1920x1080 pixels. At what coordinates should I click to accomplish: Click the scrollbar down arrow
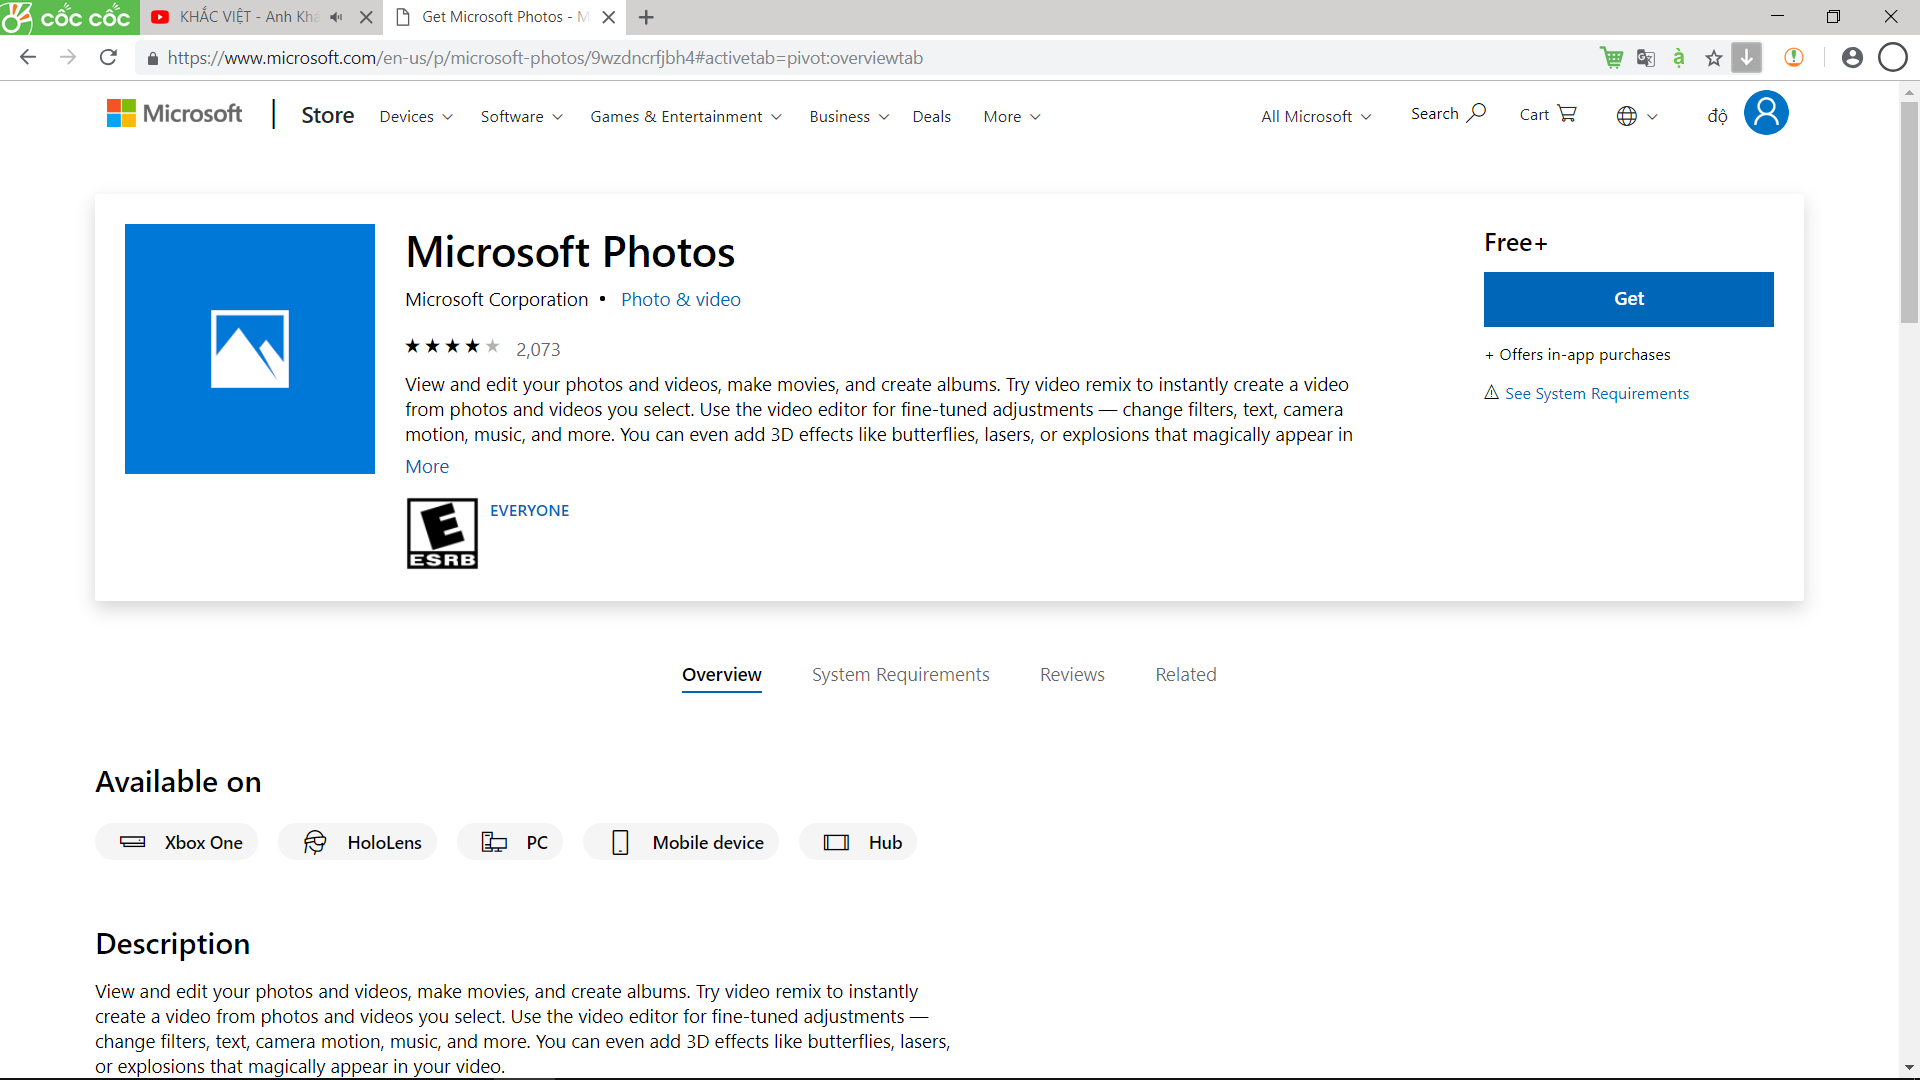coord(1909,1068)
